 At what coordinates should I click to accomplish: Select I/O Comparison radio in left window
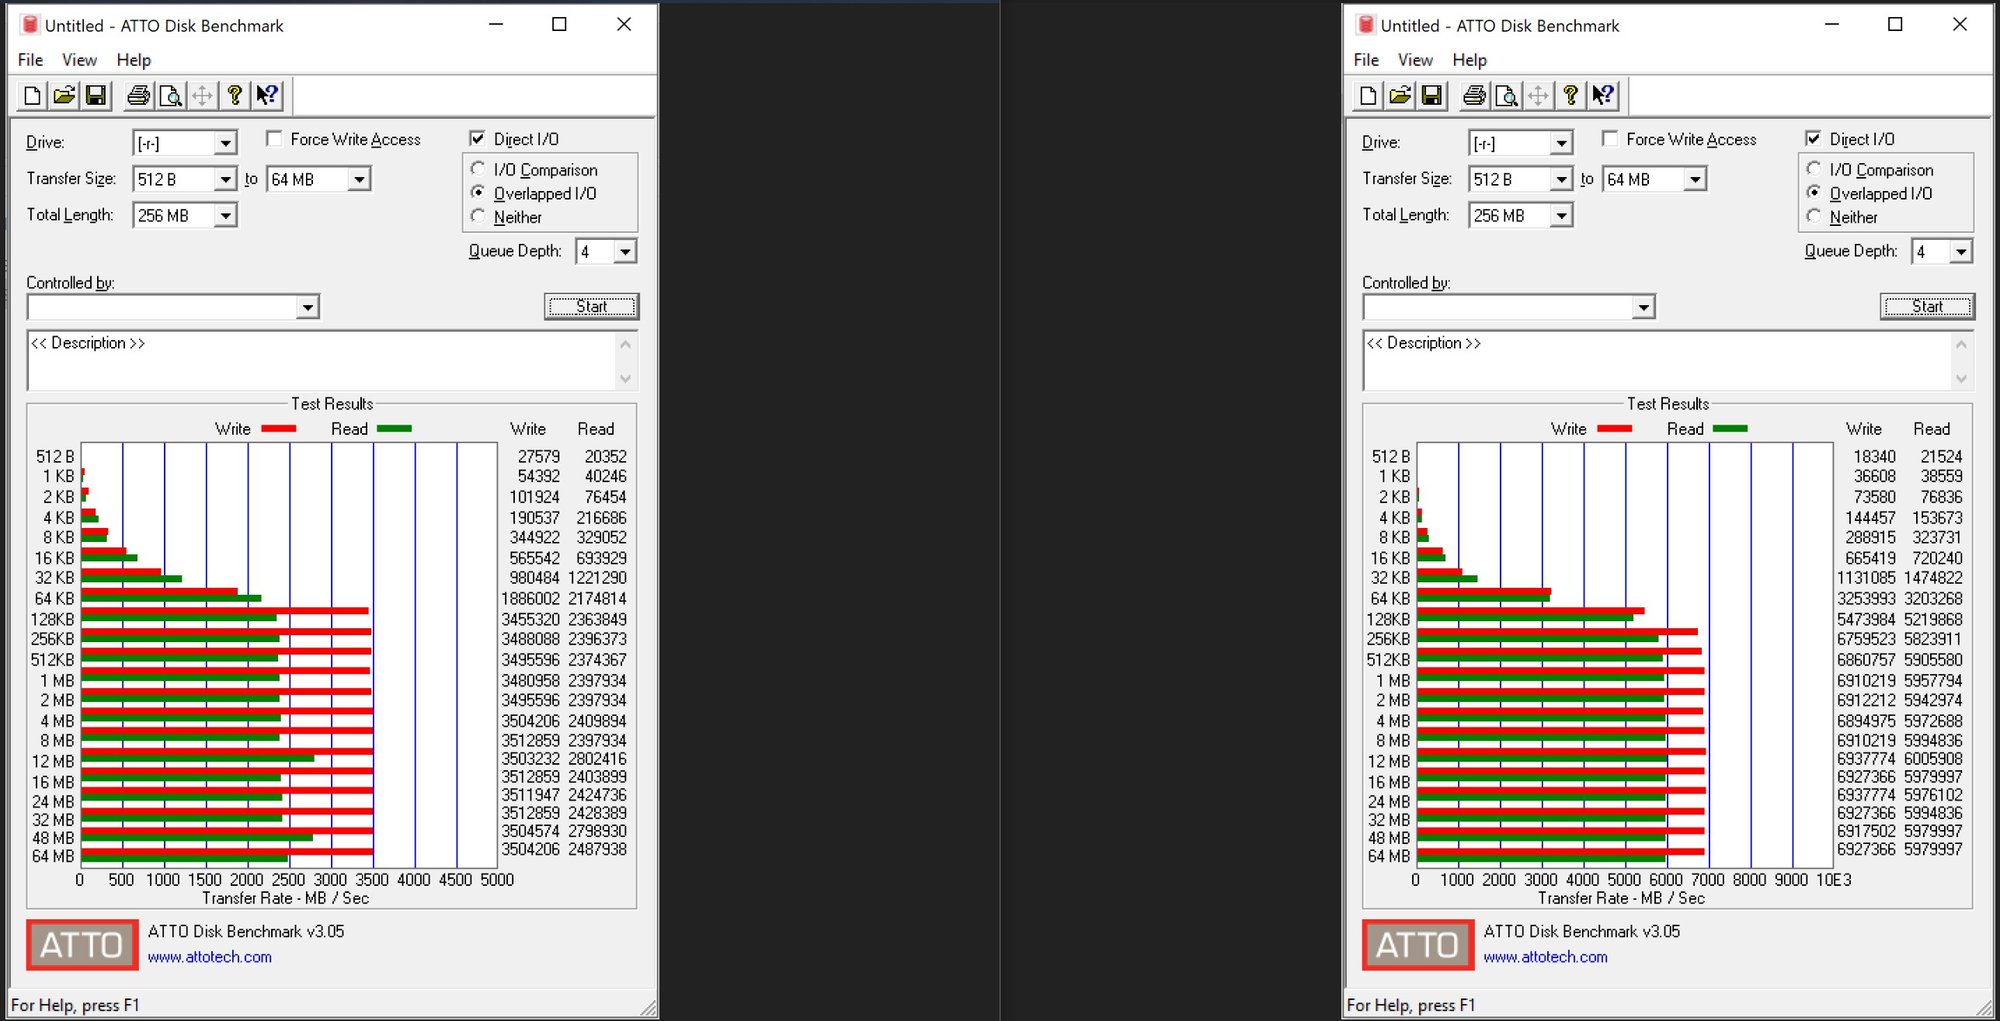point(478,169)
